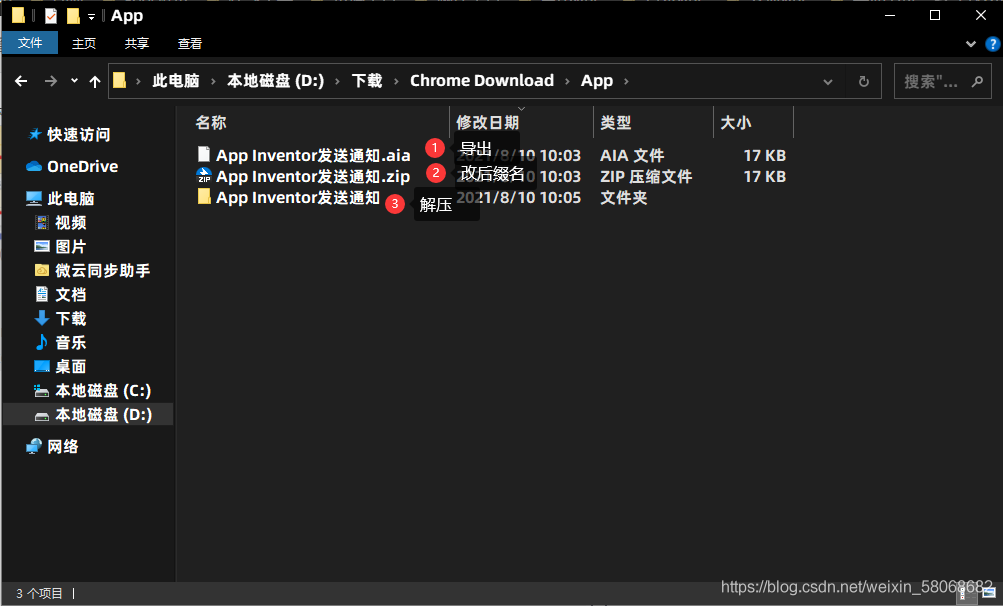Click the Refresh button in address bar
This screenshot has height=606, width=1003.
click(x=864, y=81)
